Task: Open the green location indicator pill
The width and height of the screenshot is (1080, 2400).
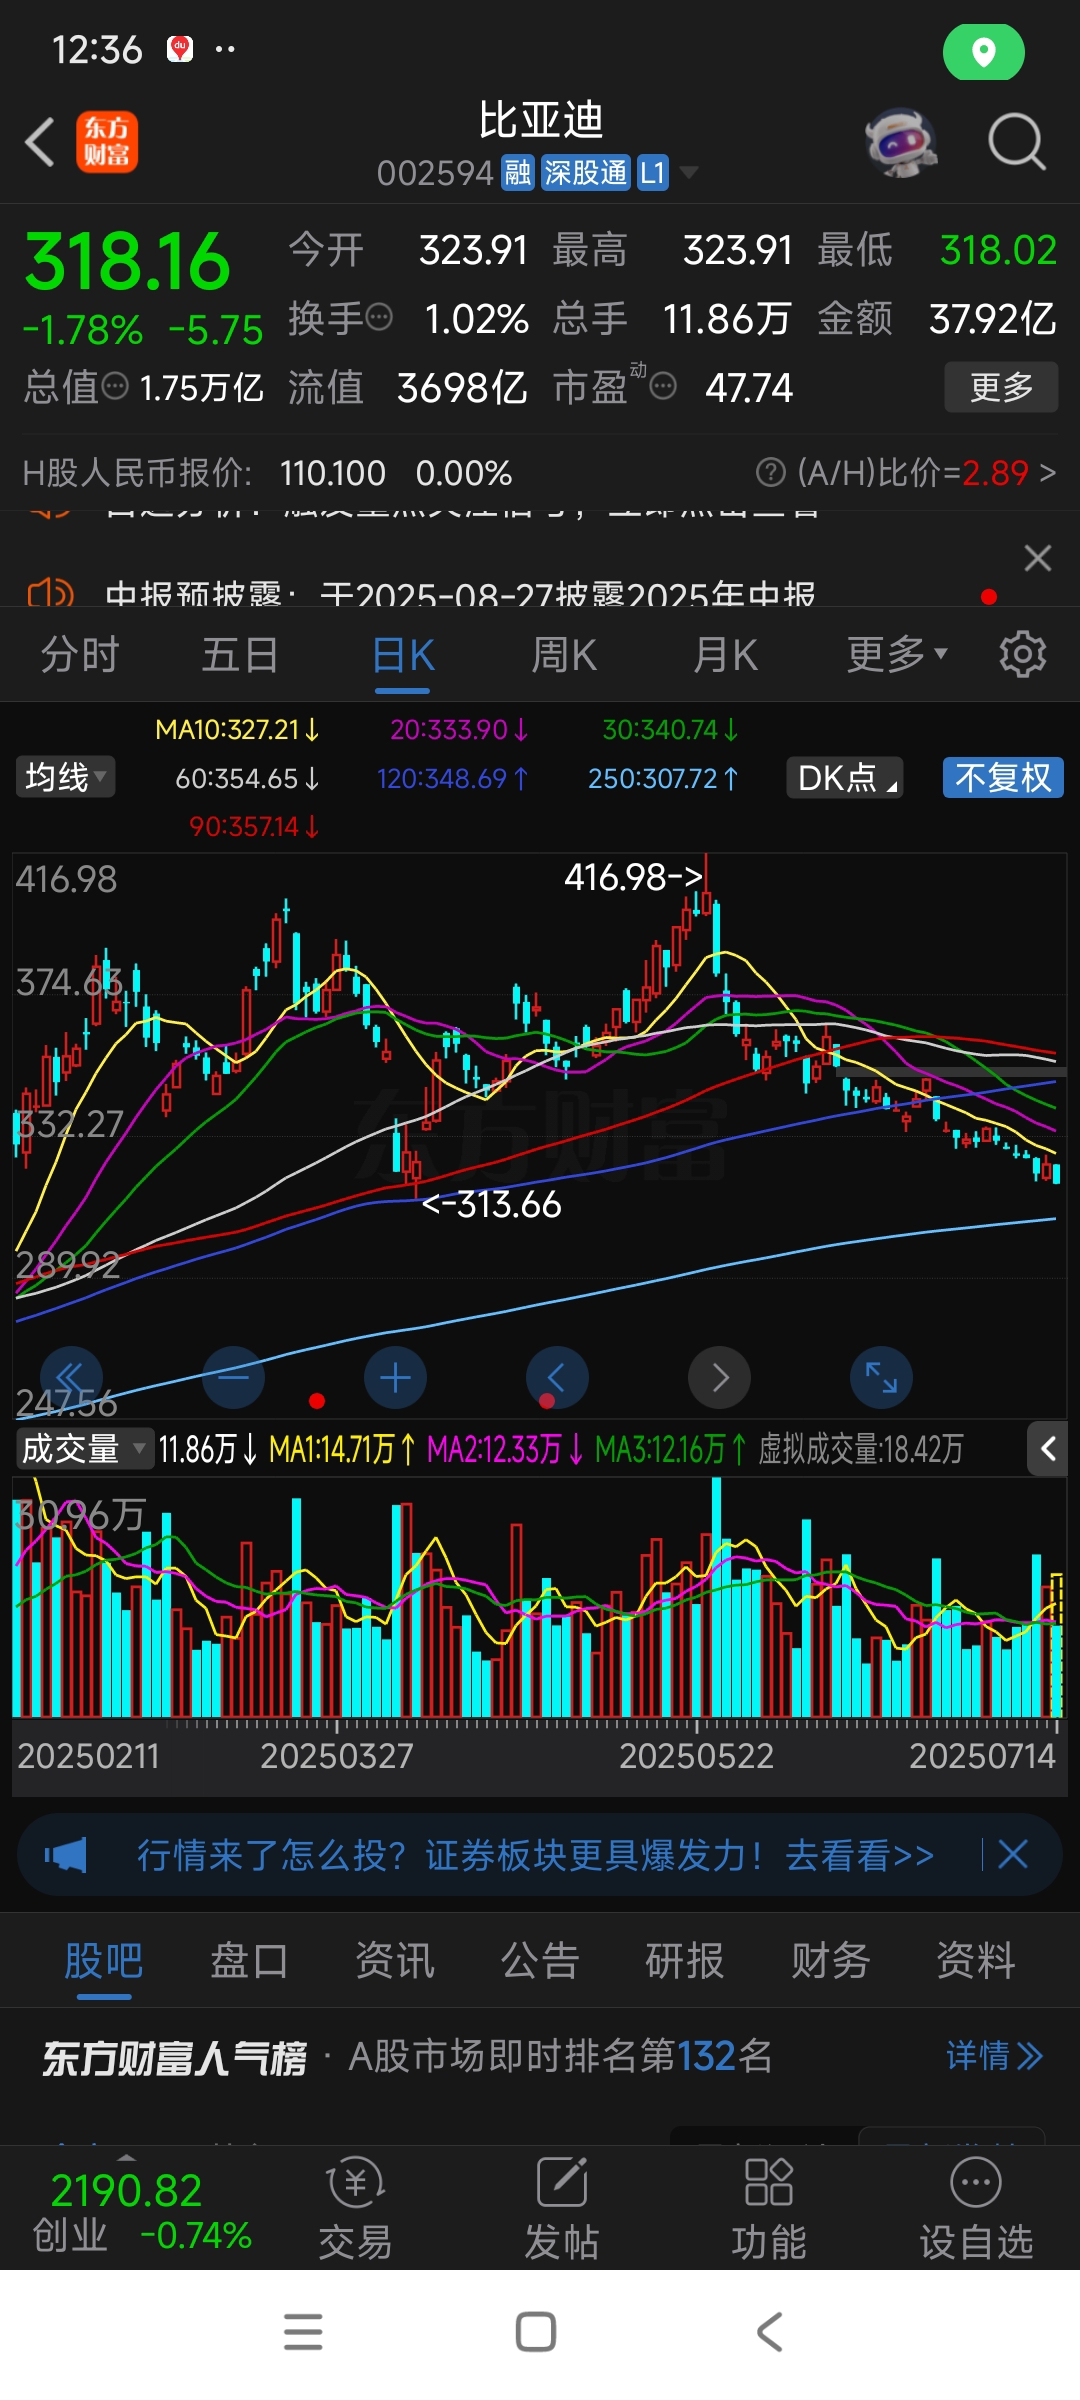Action: [x=984, y=52]
